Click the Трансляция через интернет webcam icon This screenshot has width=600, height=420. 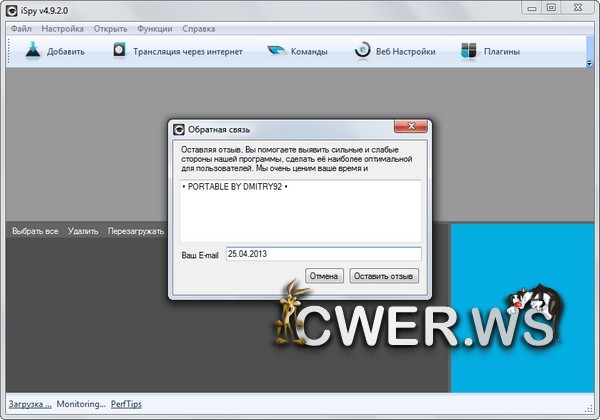click(119, 50)
